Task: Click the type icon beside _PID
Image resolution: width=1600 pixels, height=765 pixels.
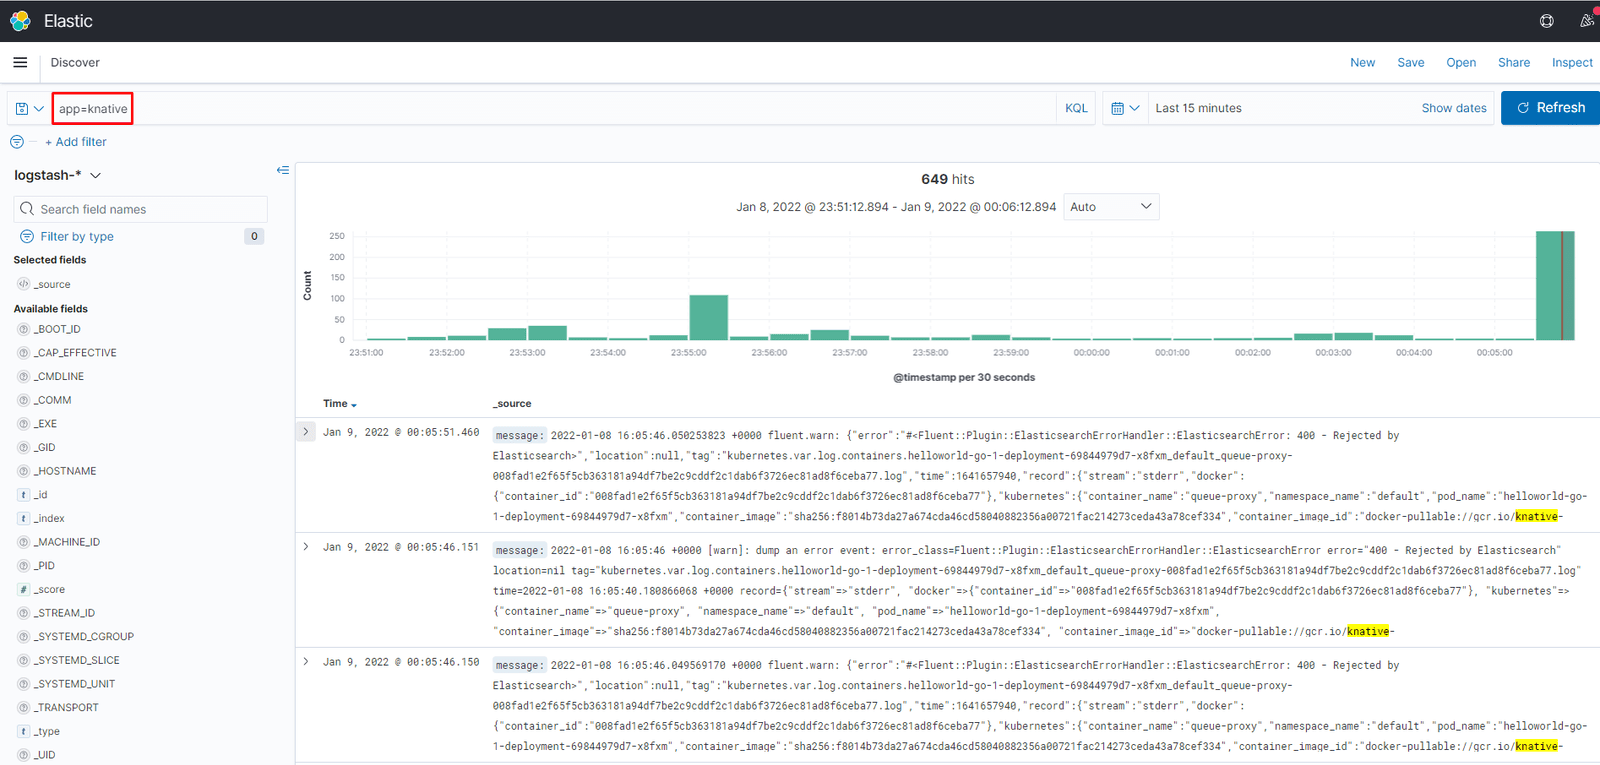Action: pyautogui.click(x=23, y=566)
